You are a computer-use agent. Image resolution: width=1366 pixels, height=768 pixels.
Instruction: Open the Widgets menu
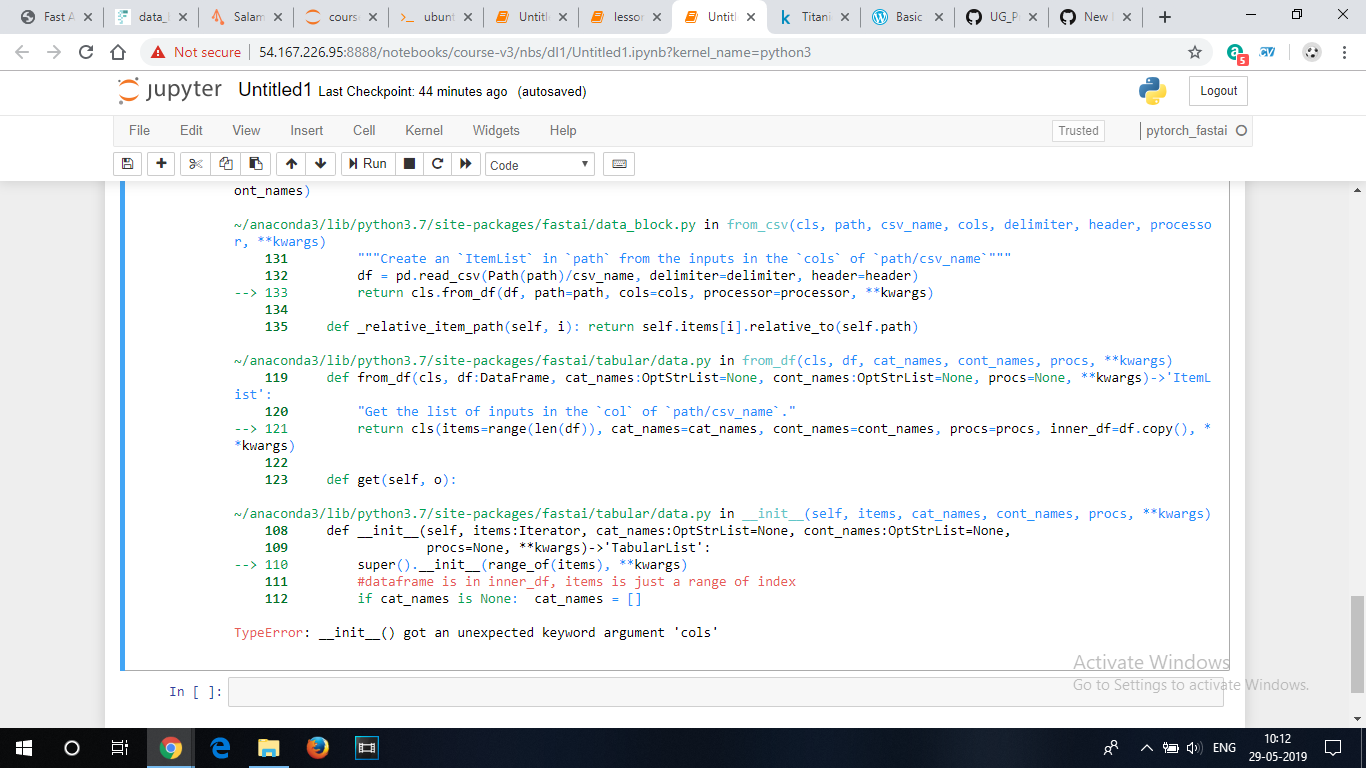[x=496, y=130]
